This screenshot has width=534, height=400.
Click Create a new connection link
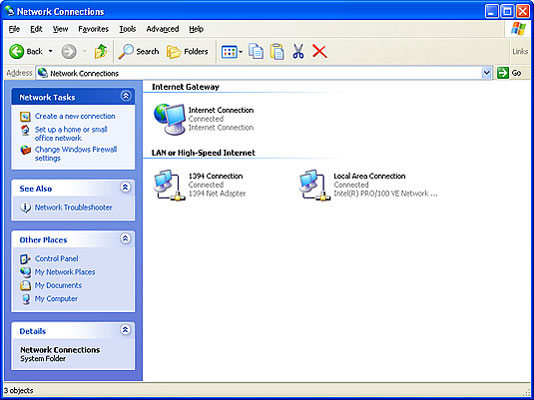(x=75, y=116)
